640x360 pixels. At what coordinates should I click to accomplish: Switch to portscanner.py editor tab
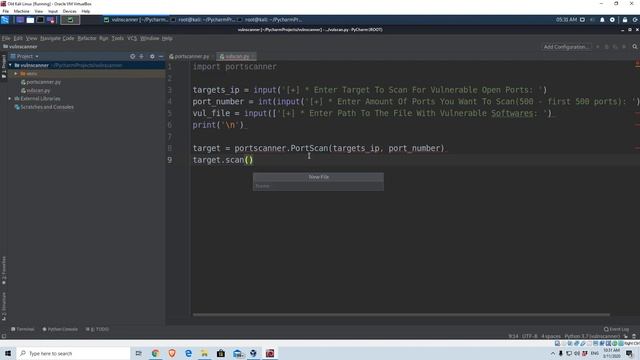(191, 57)
